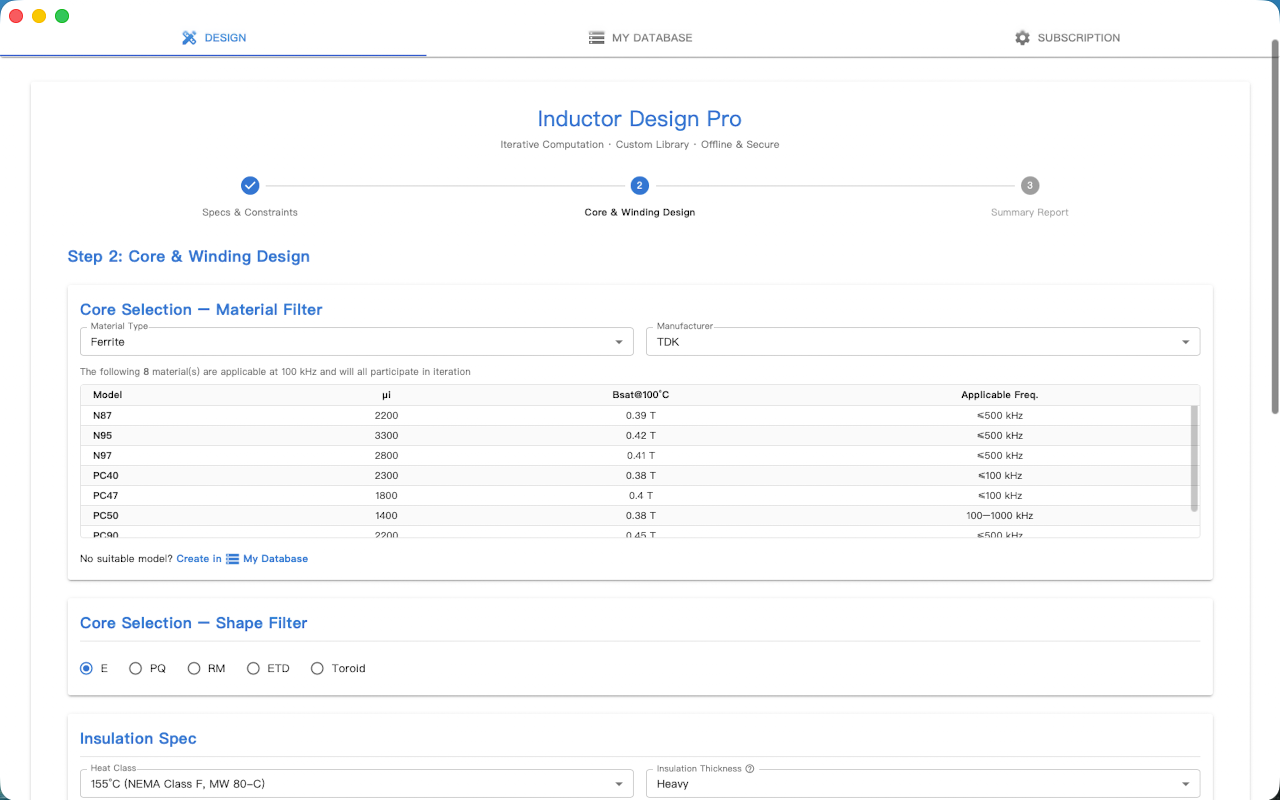This screenshot has height=800, width=1280.
Task: Select the E core shape
Action: click(87, 668)
